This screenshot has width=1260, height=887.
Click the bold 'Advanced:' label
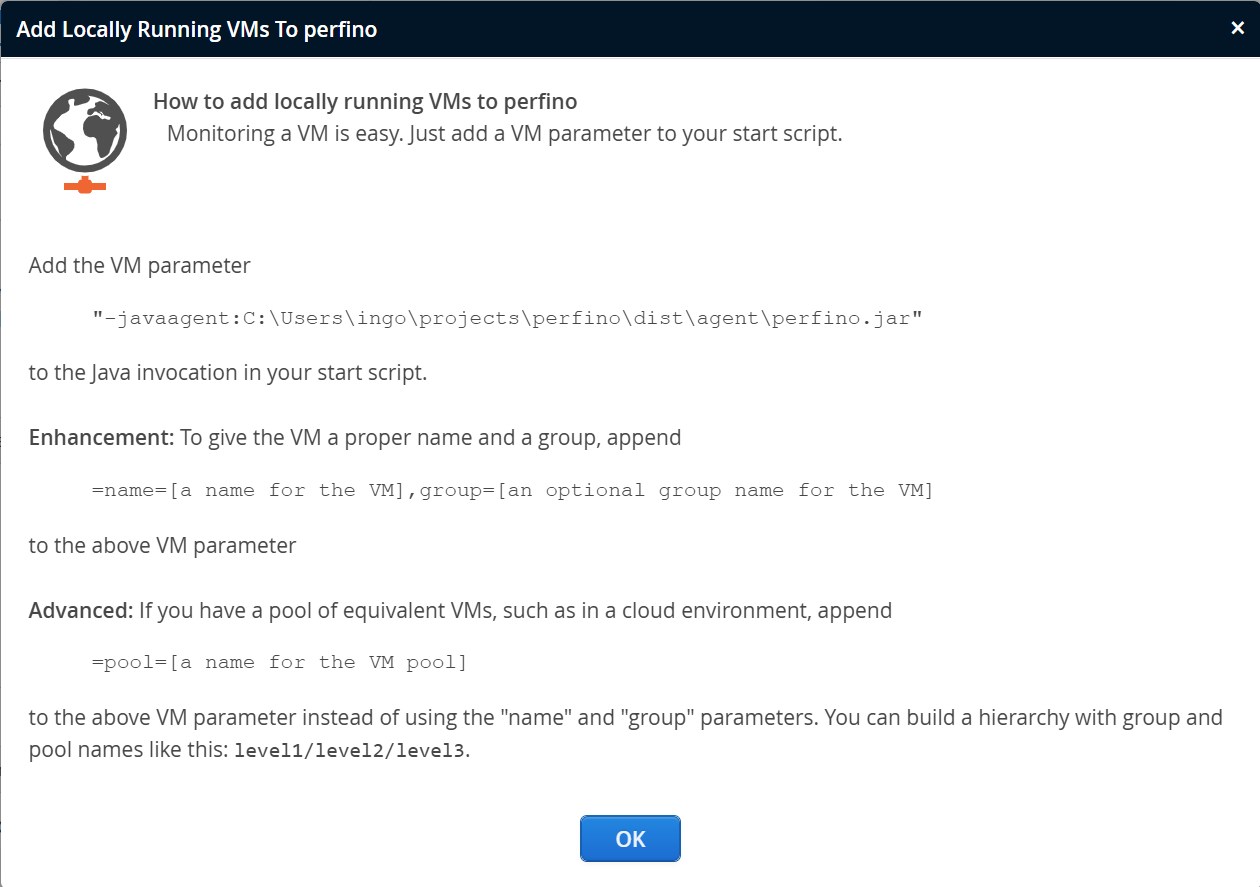81,610
